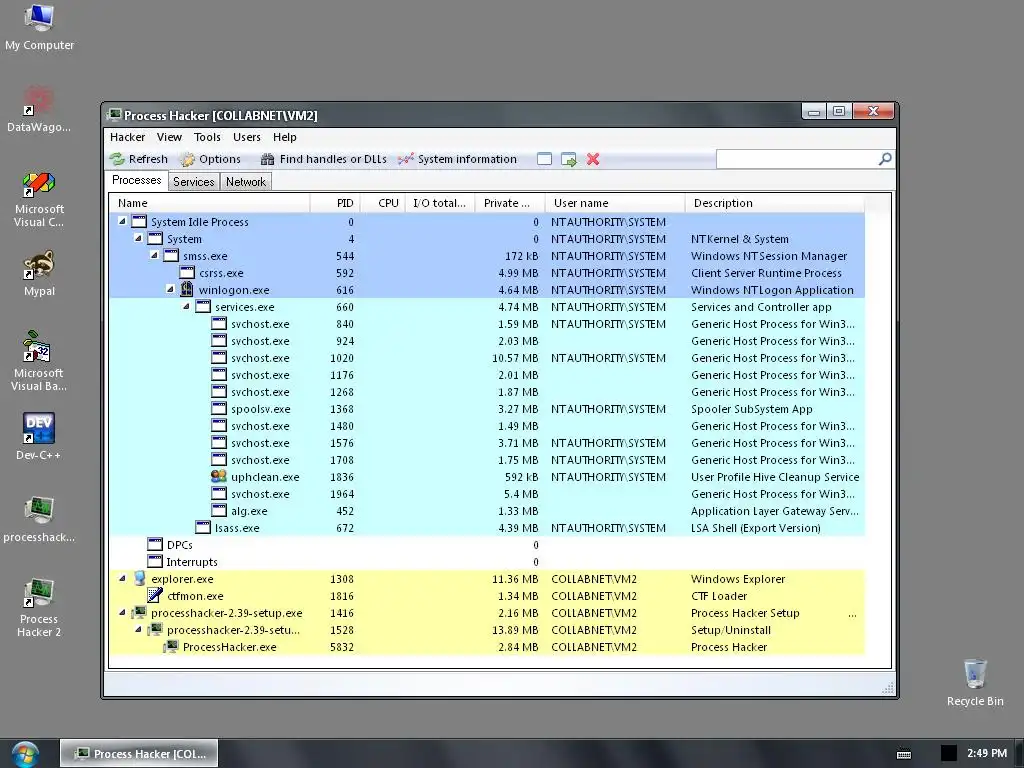Collapse the System Idle Process node
The width and height of the screenshot is (1024, 768).
pos(122,221)
